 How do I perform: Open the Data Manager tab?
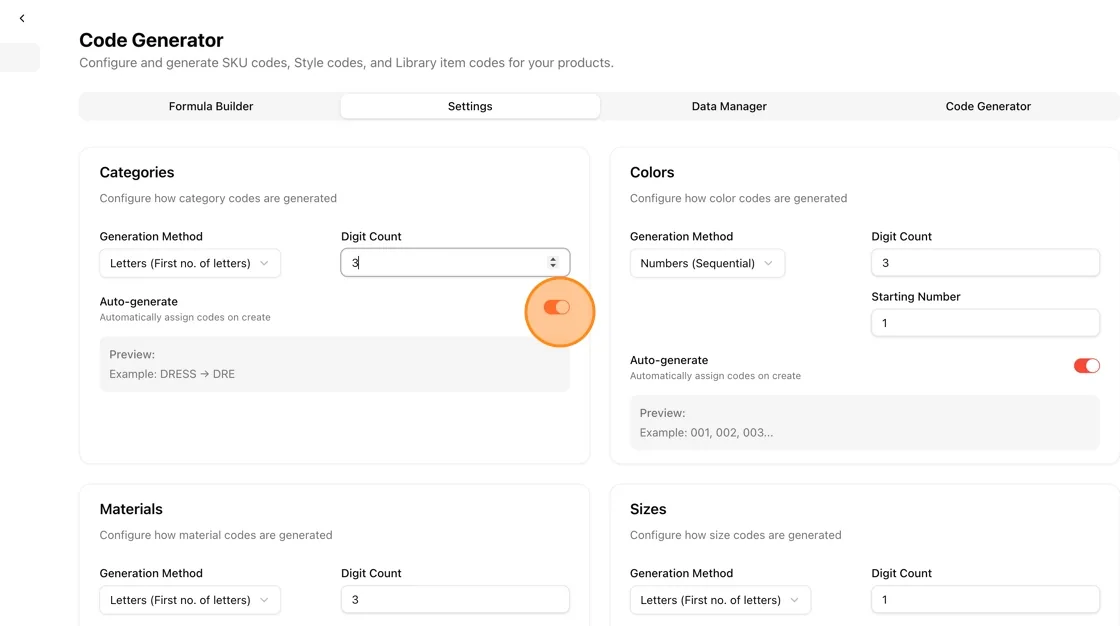[x=729, y=106]
